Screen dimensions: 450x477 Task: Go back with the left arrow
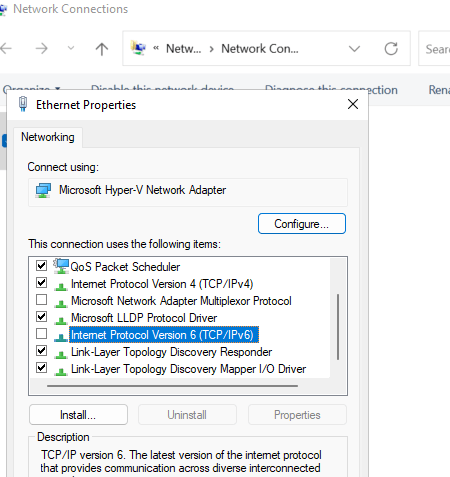point(6,49)
